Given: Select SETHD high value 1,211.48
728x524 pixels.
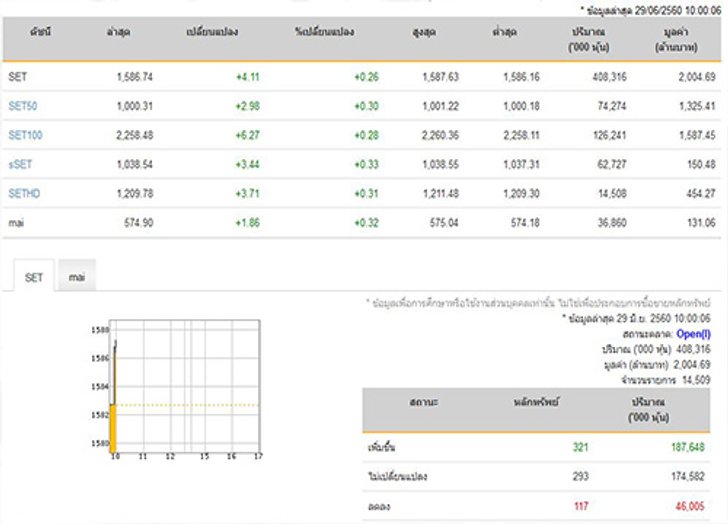Looking at the screenshot, I should (441, 194).
